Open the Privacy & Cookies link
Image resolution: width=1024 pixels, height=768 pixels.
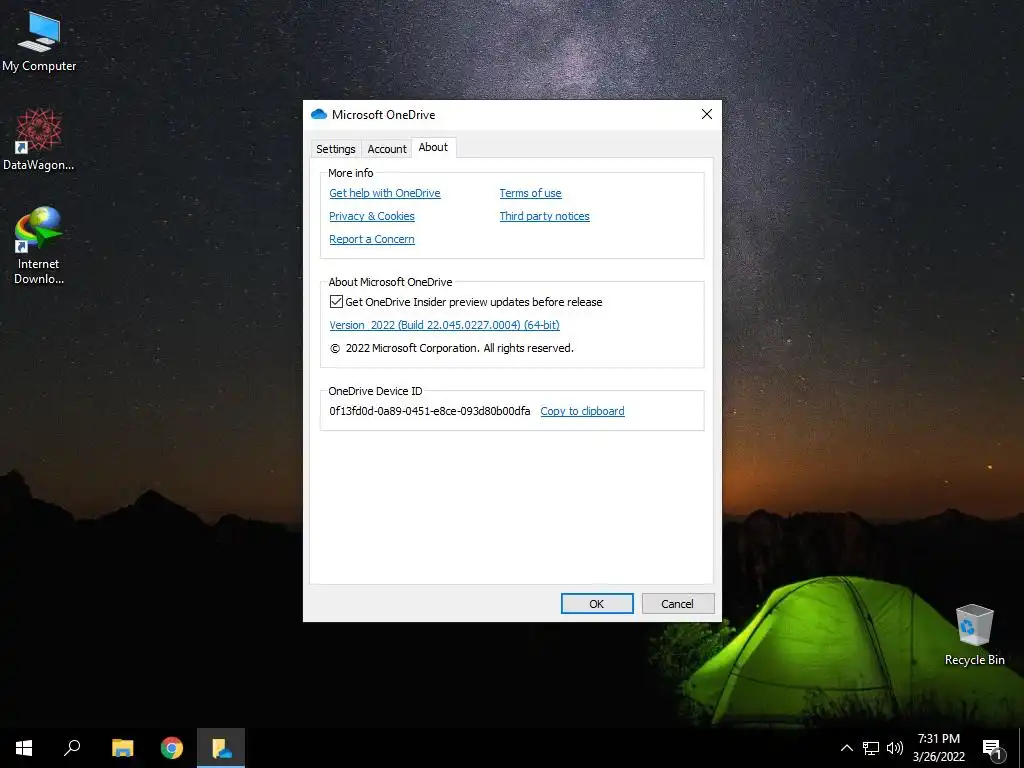(372, 216)
